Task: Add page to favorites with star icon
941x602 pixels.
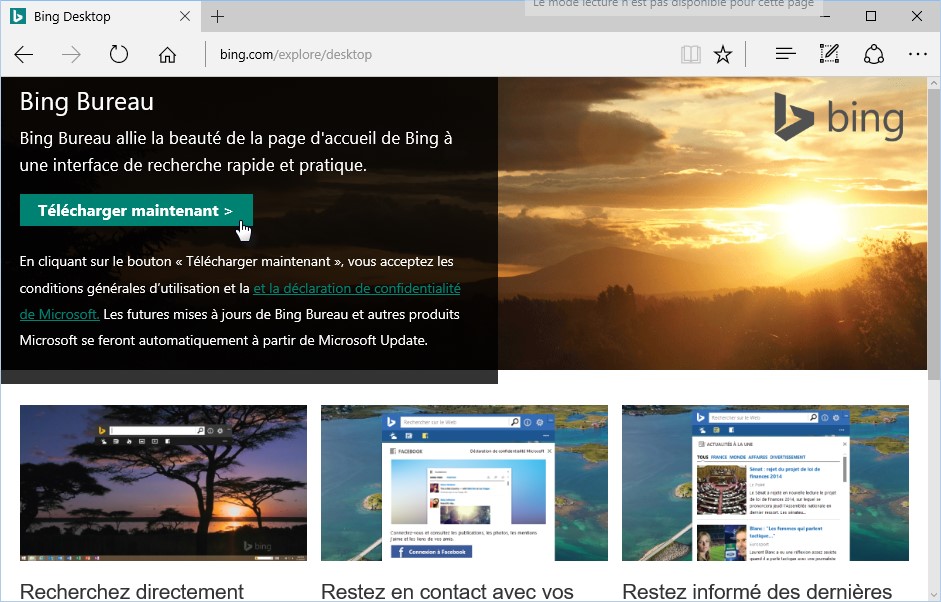Action: point(723,55)
